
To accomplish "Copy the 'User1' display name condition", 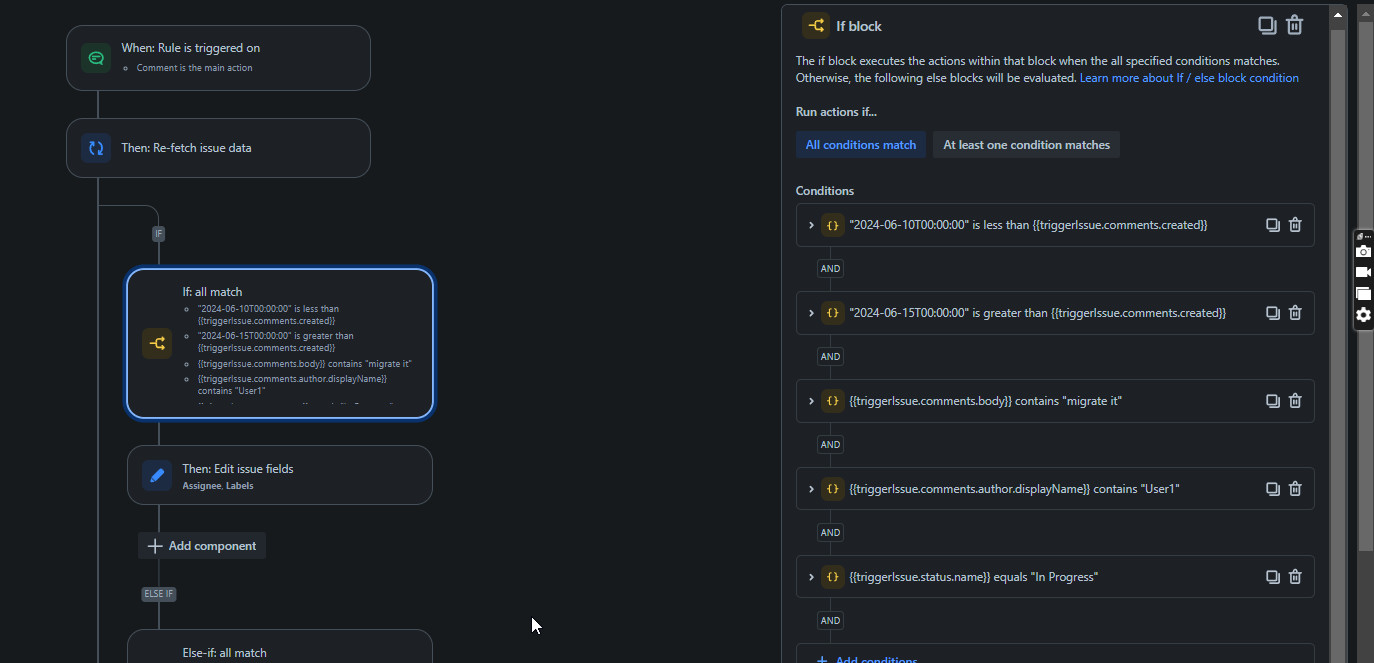I will 1273,489.
